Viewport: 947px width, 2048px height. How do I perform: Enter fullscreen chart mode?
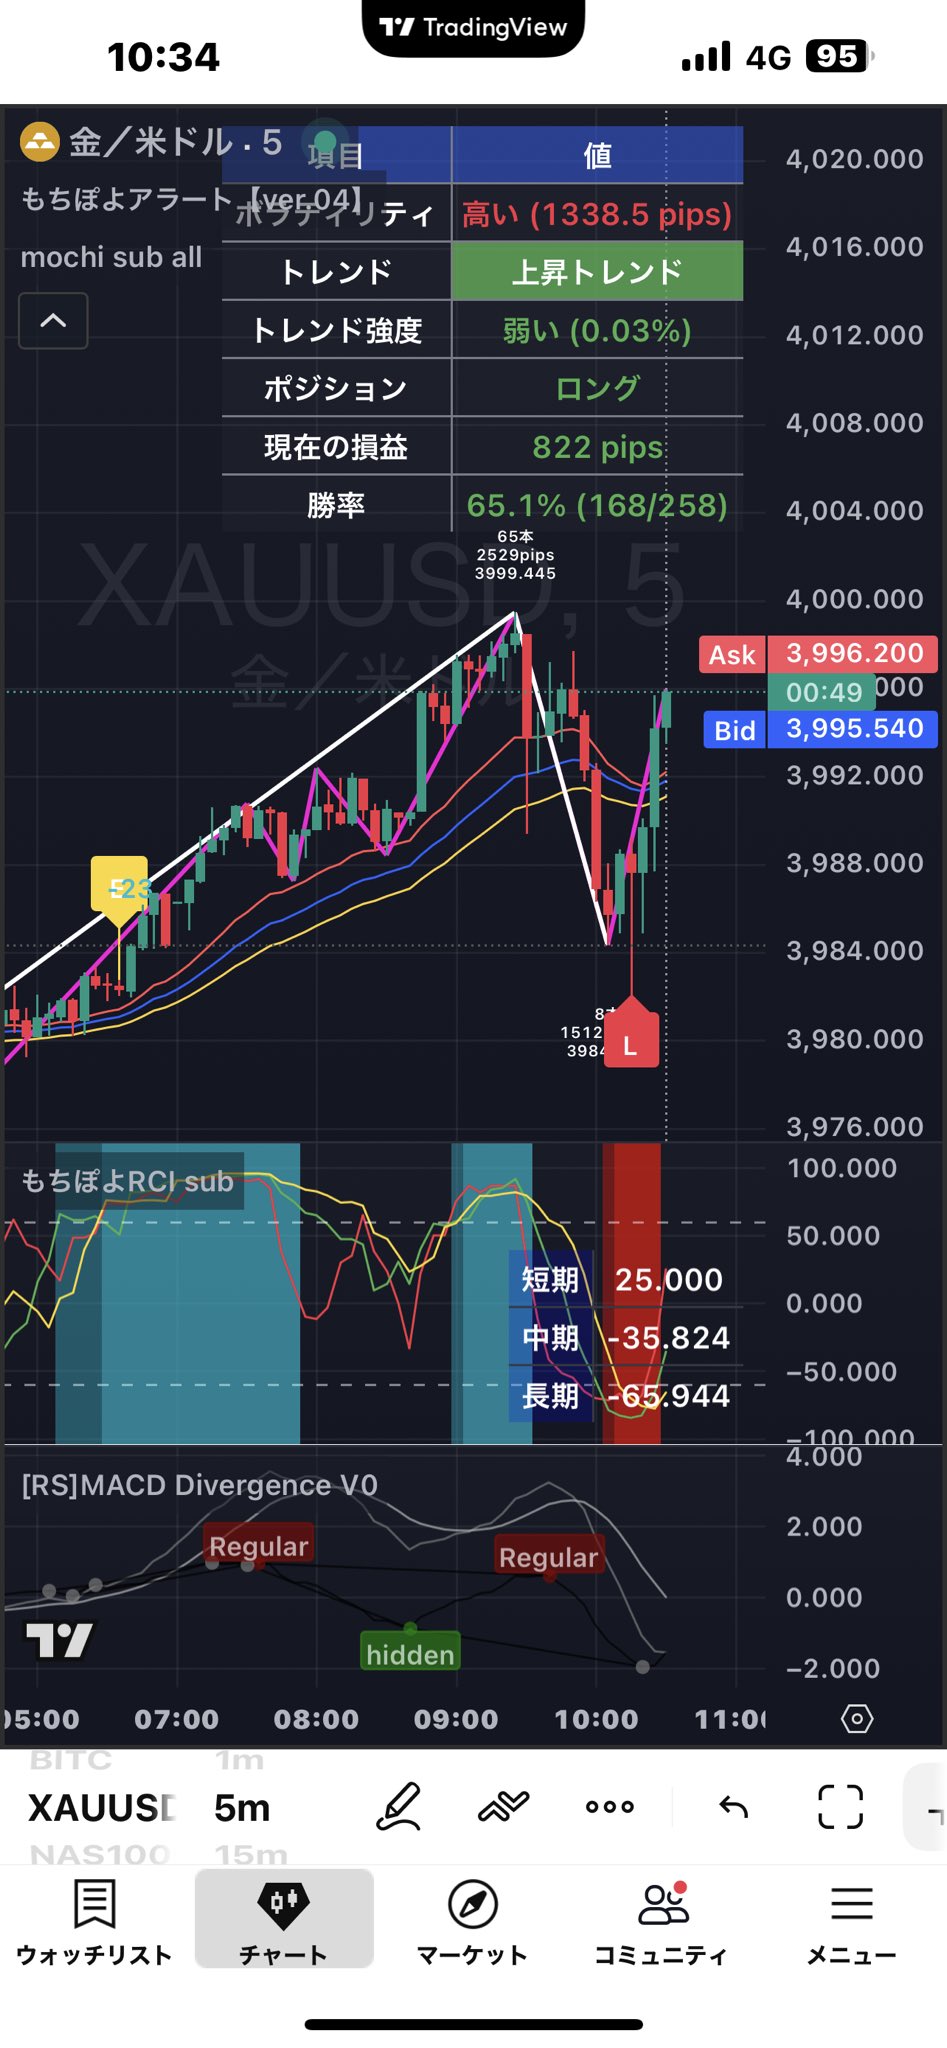pos(840,1806)
